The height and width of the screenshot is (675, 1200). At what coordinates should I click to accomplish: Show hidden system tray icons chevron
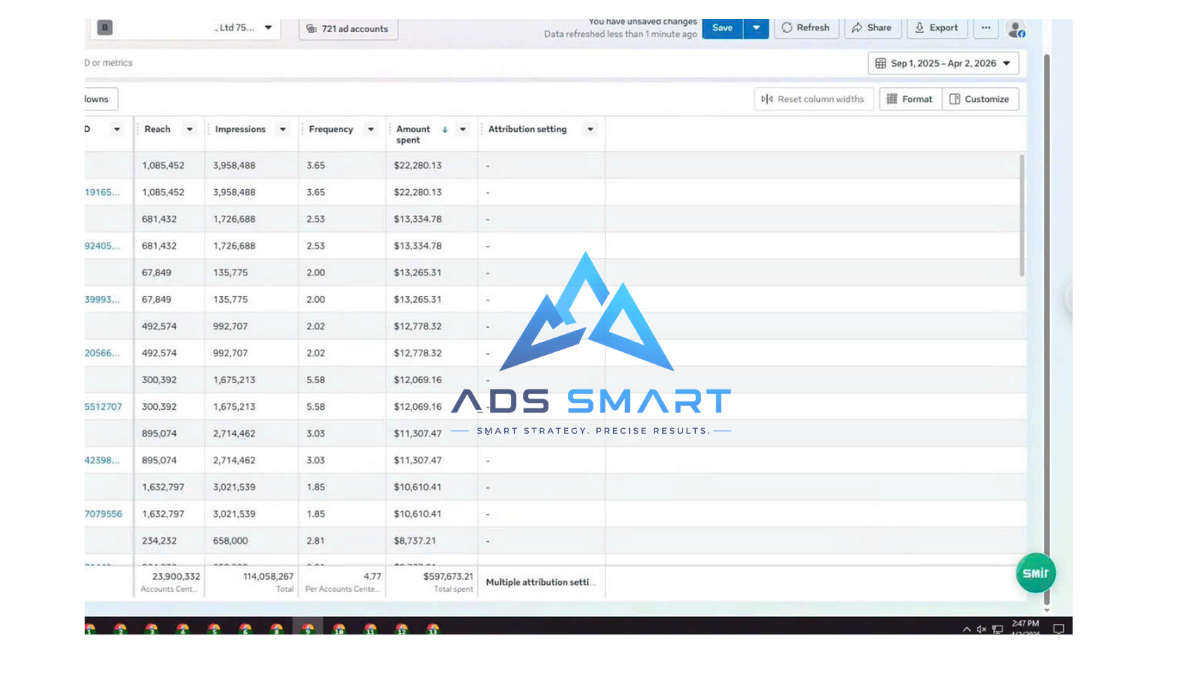point(966,629)
